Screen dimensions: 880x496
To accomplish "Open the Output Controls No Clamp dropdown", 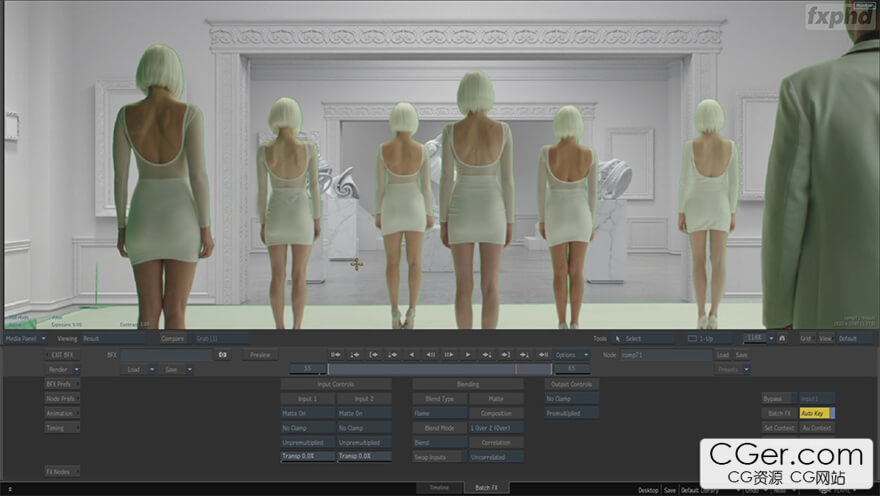I will tap(571, 398).
